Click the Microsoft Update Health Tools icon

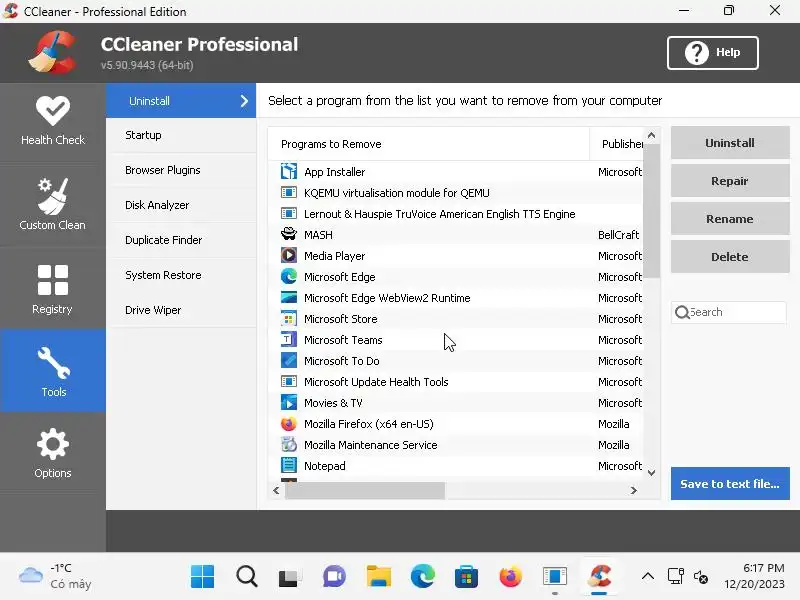(289, 382)
